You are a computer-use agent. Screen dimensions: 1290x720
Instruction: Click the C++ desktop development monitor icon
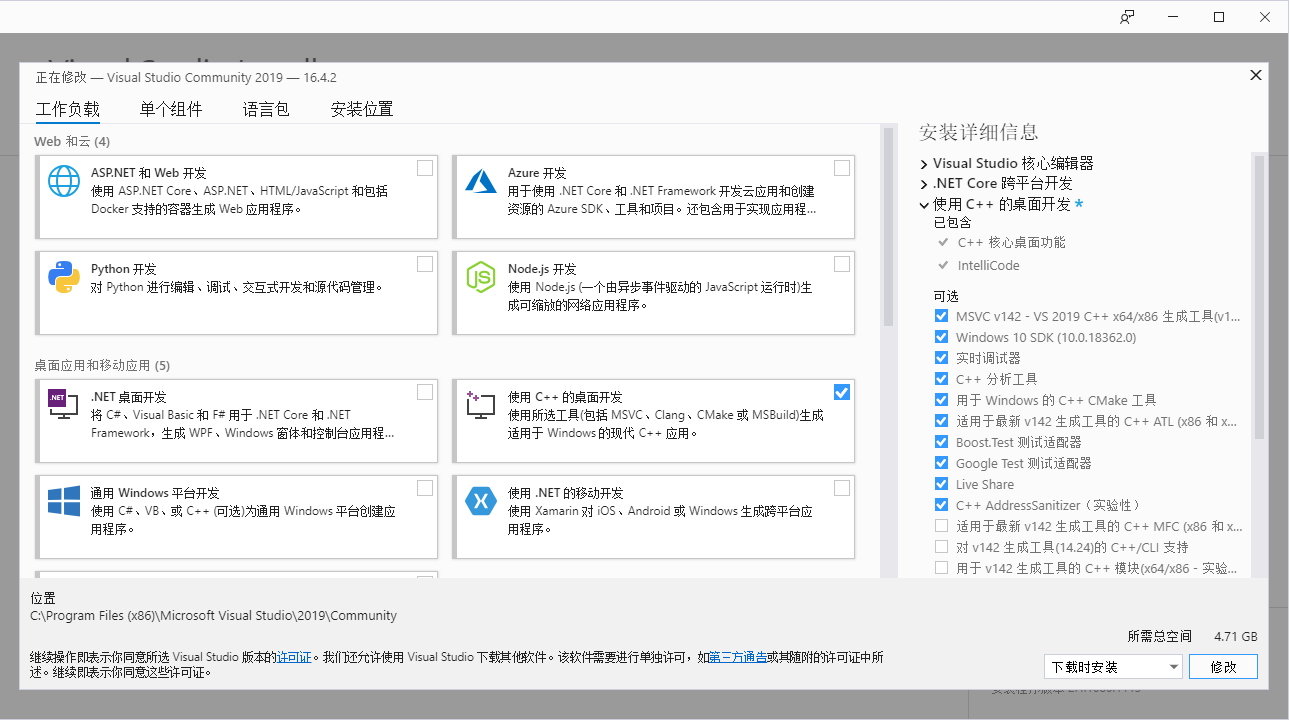(x=481, y=405)
